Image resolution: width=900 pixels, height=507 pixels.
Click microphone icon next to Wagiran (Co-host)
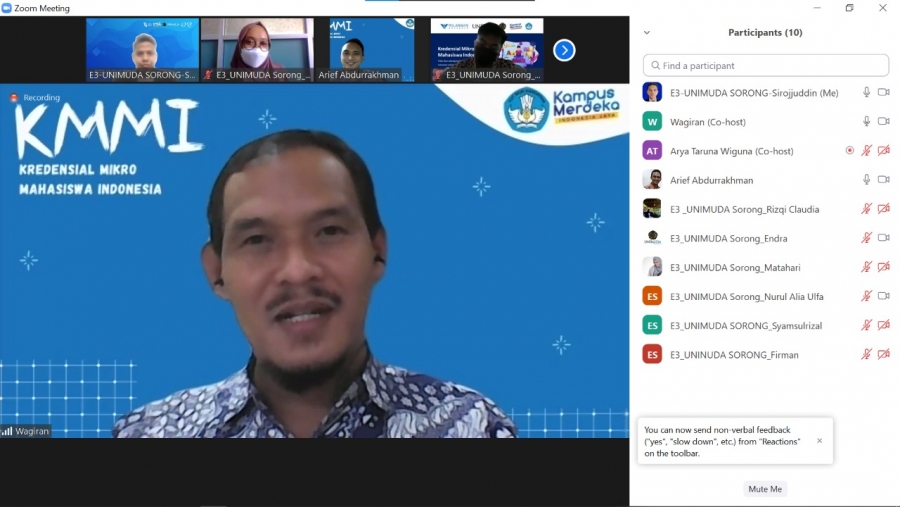pos(866,121)
